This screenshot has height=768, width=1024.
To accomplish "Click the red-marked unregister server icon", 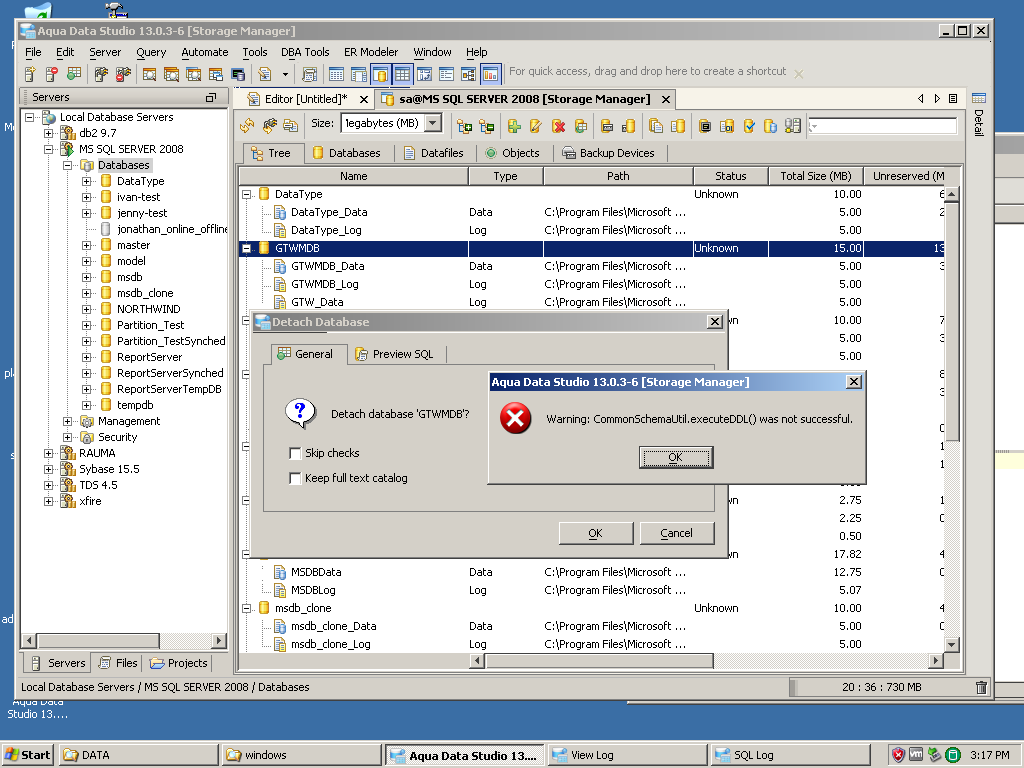I will click(52, 74).
